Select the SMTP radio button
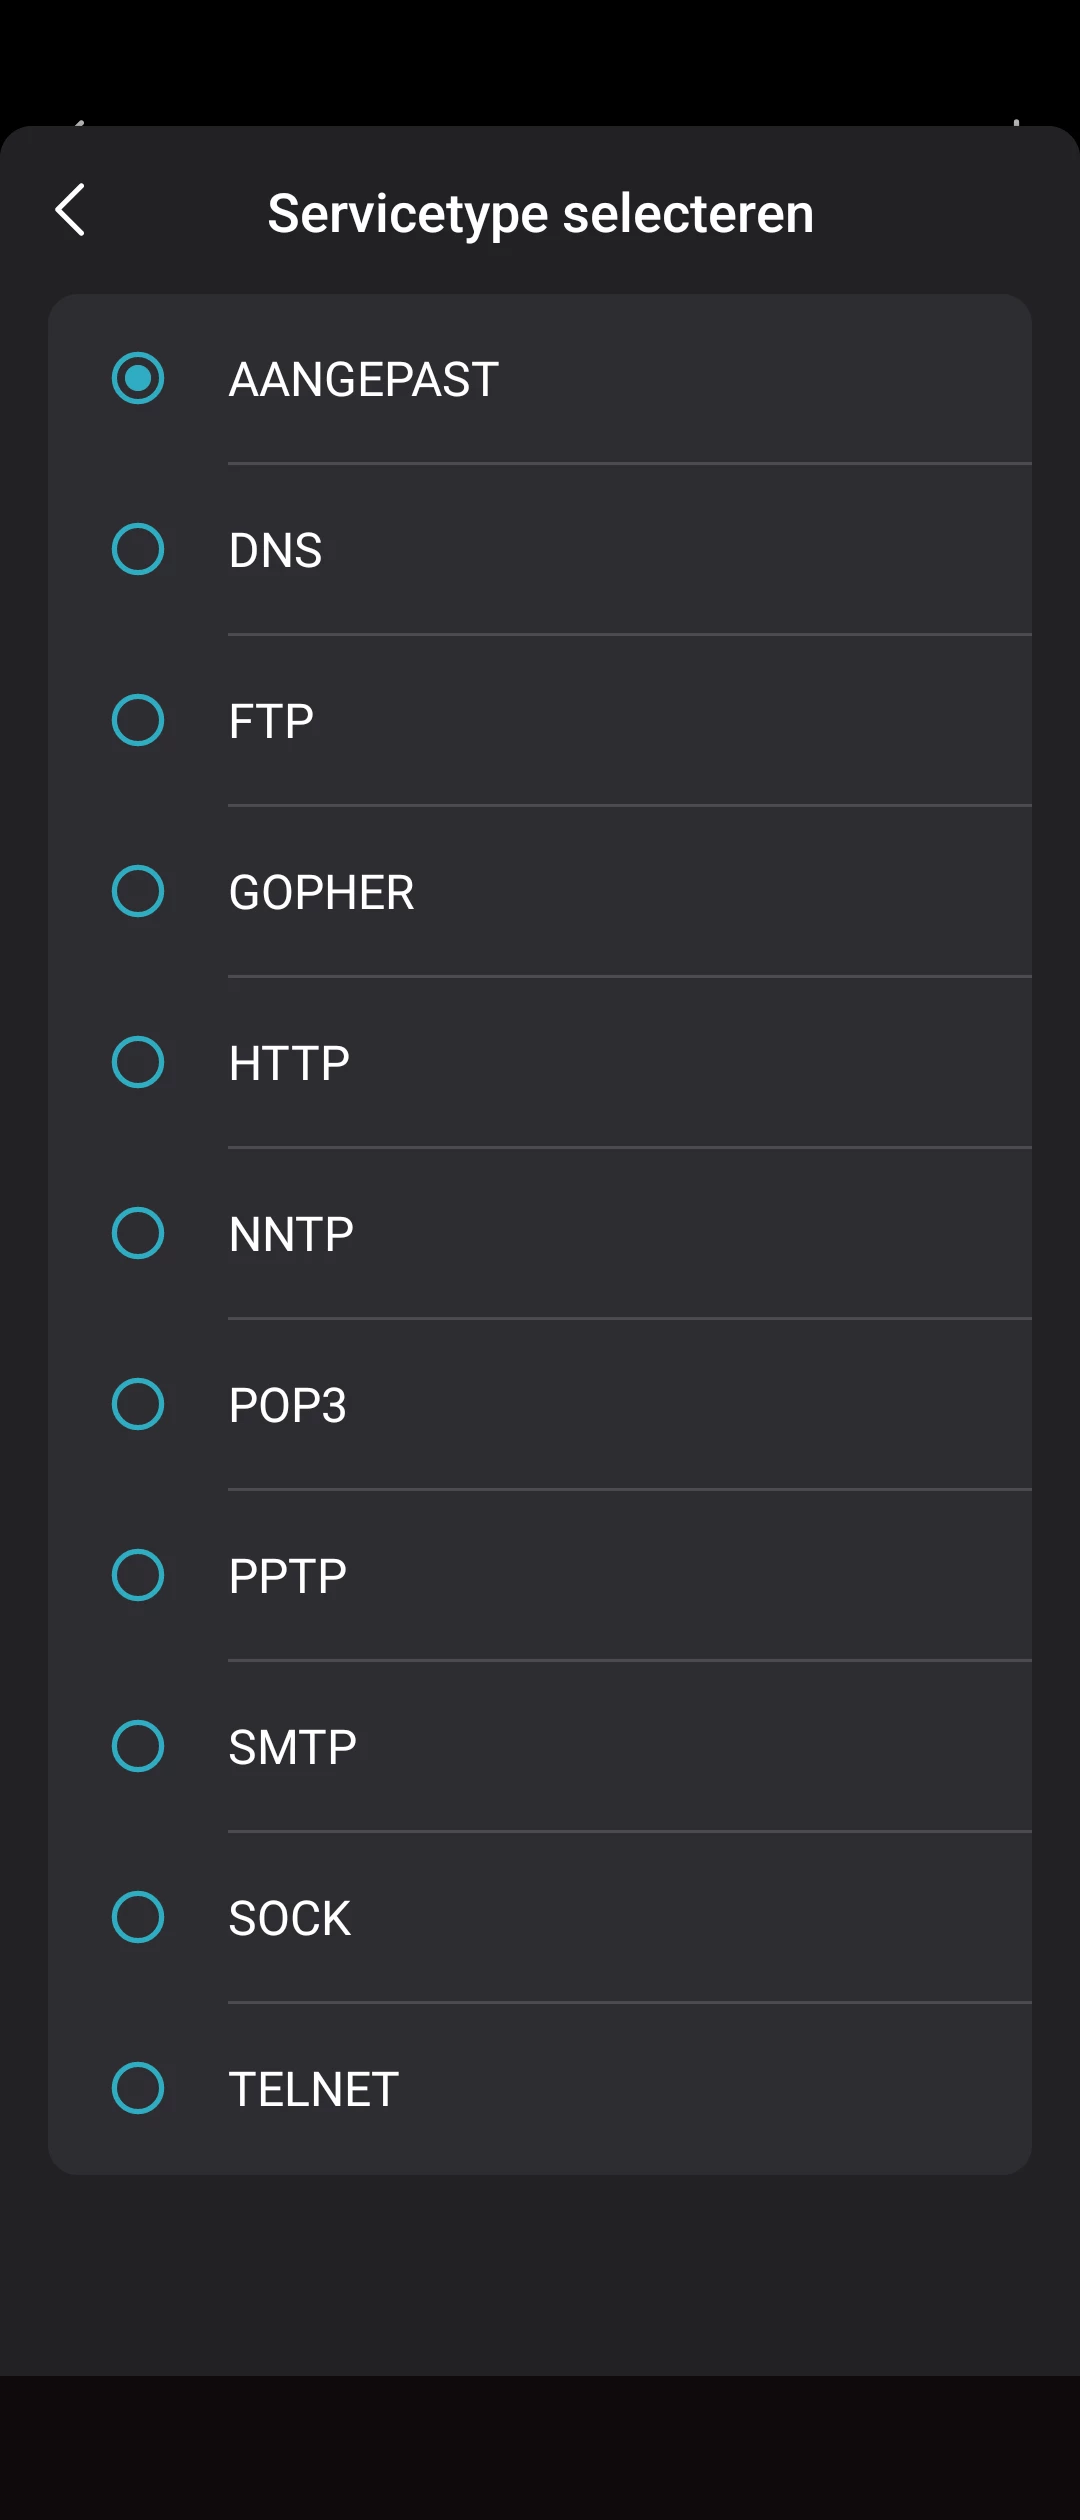Viewport: 1080px width, 2520px height. 138,1746
